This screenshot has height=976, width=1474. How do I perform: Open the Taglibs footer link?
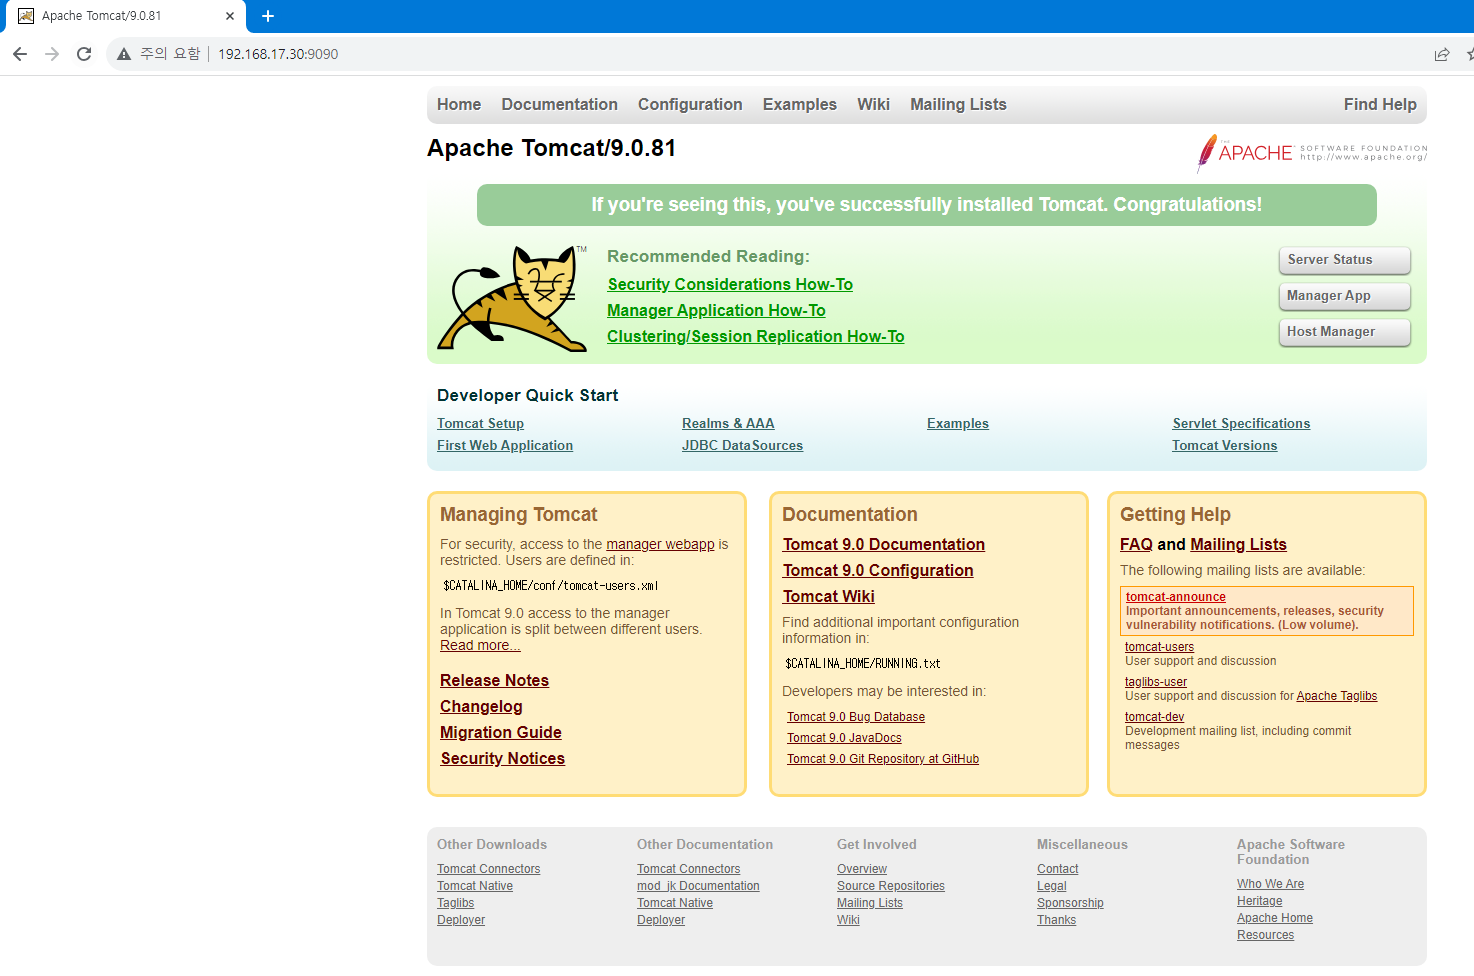(456, 903)
